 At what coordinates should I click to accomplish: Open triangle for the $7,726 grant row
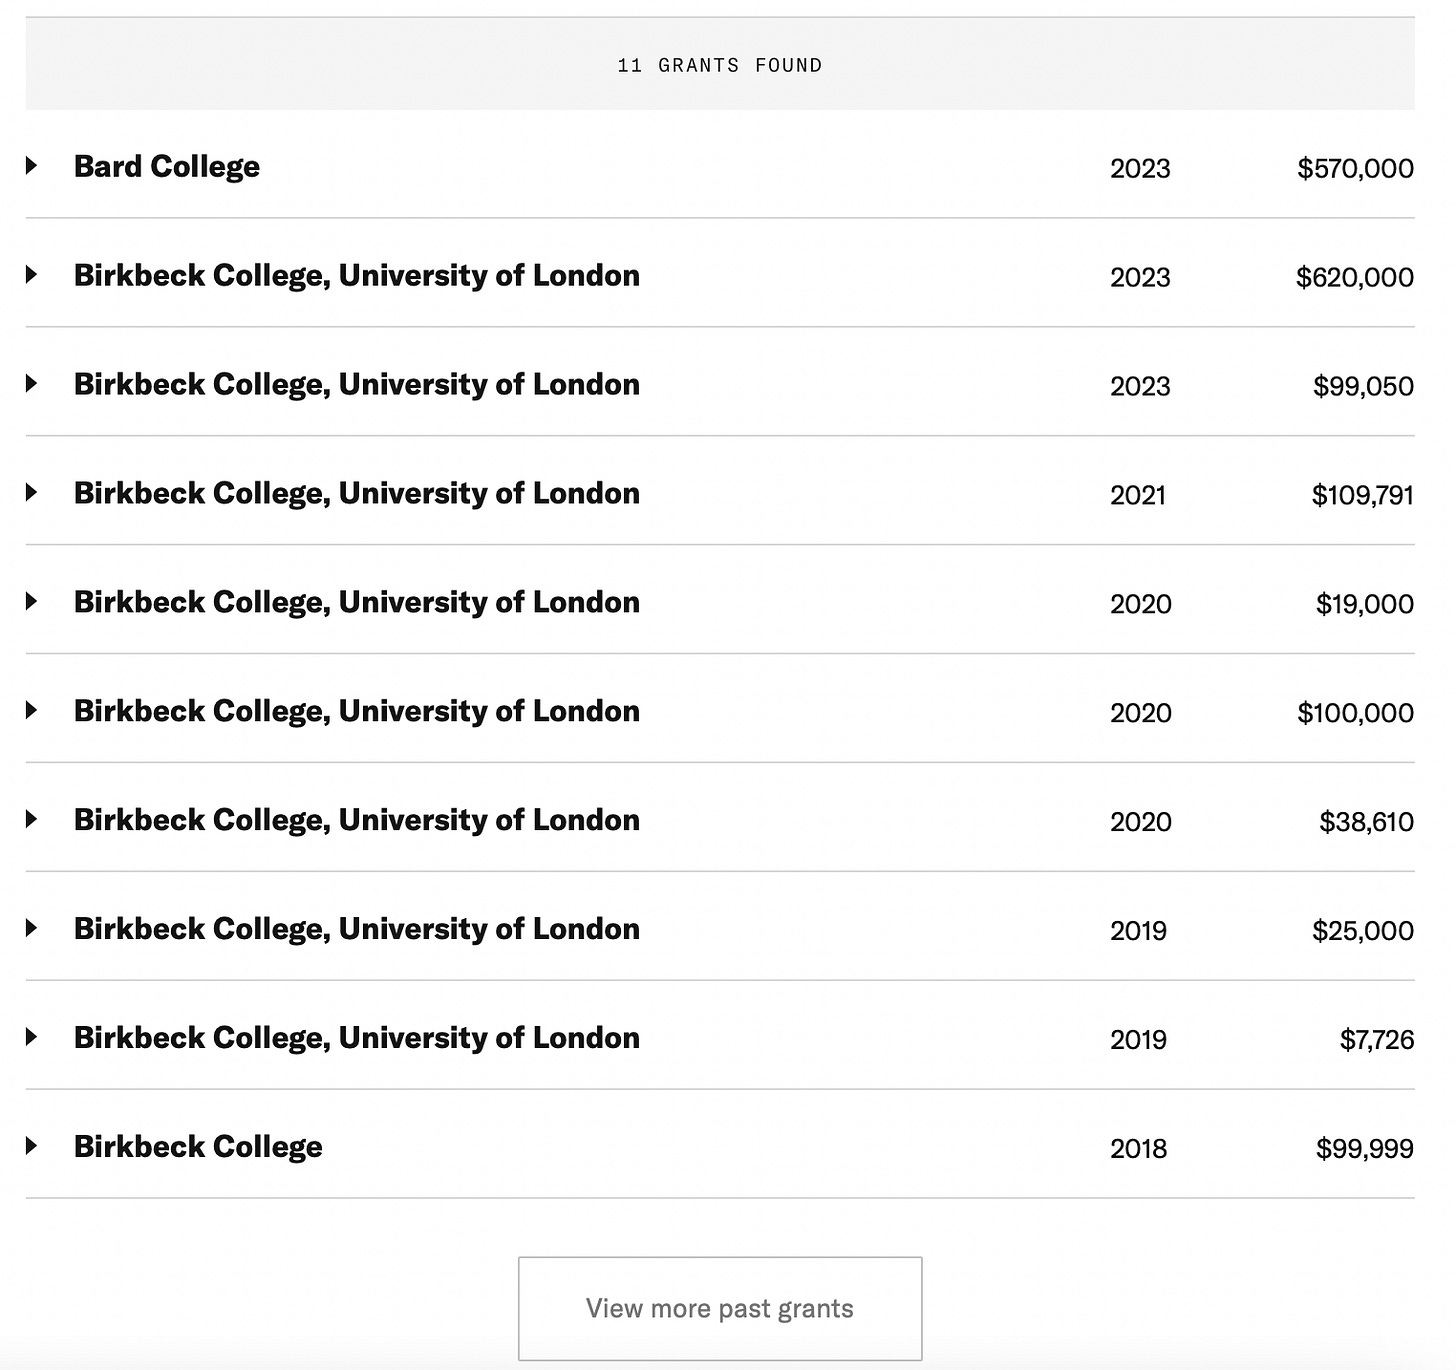click(32, 1038)
